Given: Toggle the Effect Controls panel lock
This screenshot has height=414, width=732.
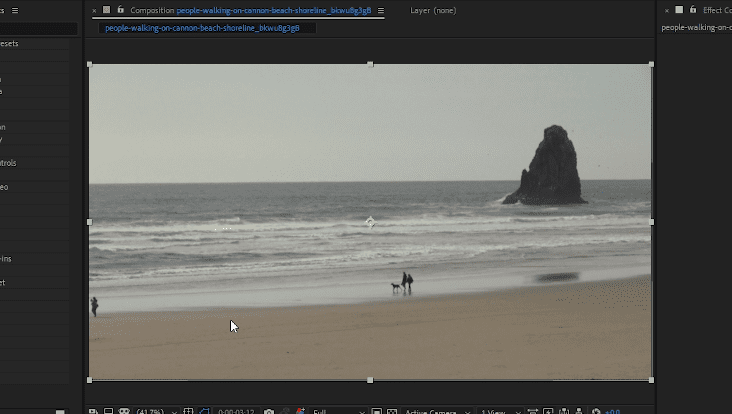Looking at the screenshot, I should (692, 11).
